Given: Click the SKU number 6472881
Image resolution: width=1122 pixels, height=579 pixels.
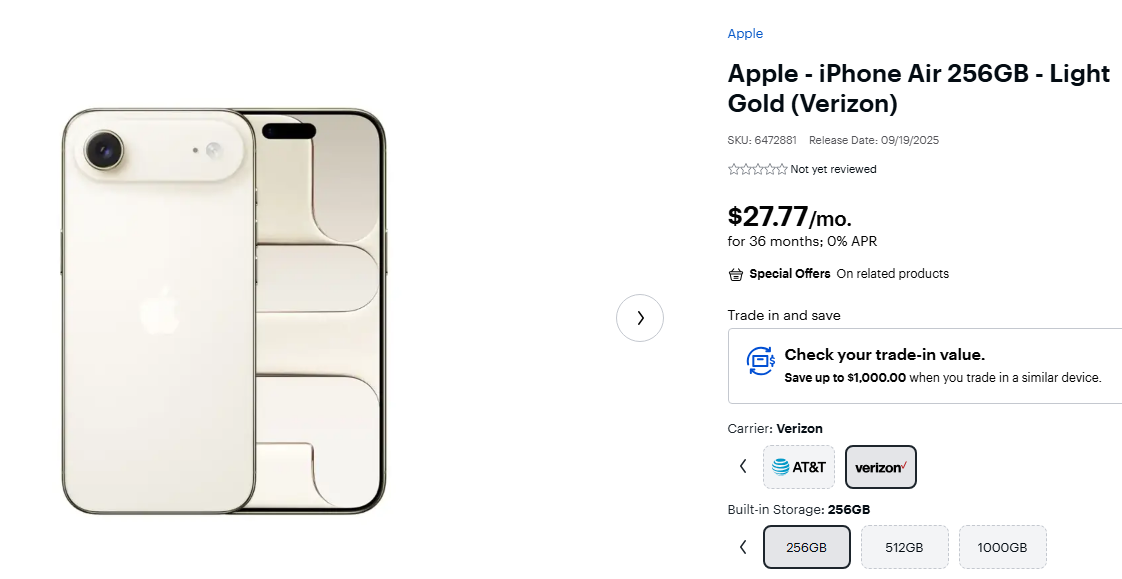Looking at the screenshot, I should point(776,140).
